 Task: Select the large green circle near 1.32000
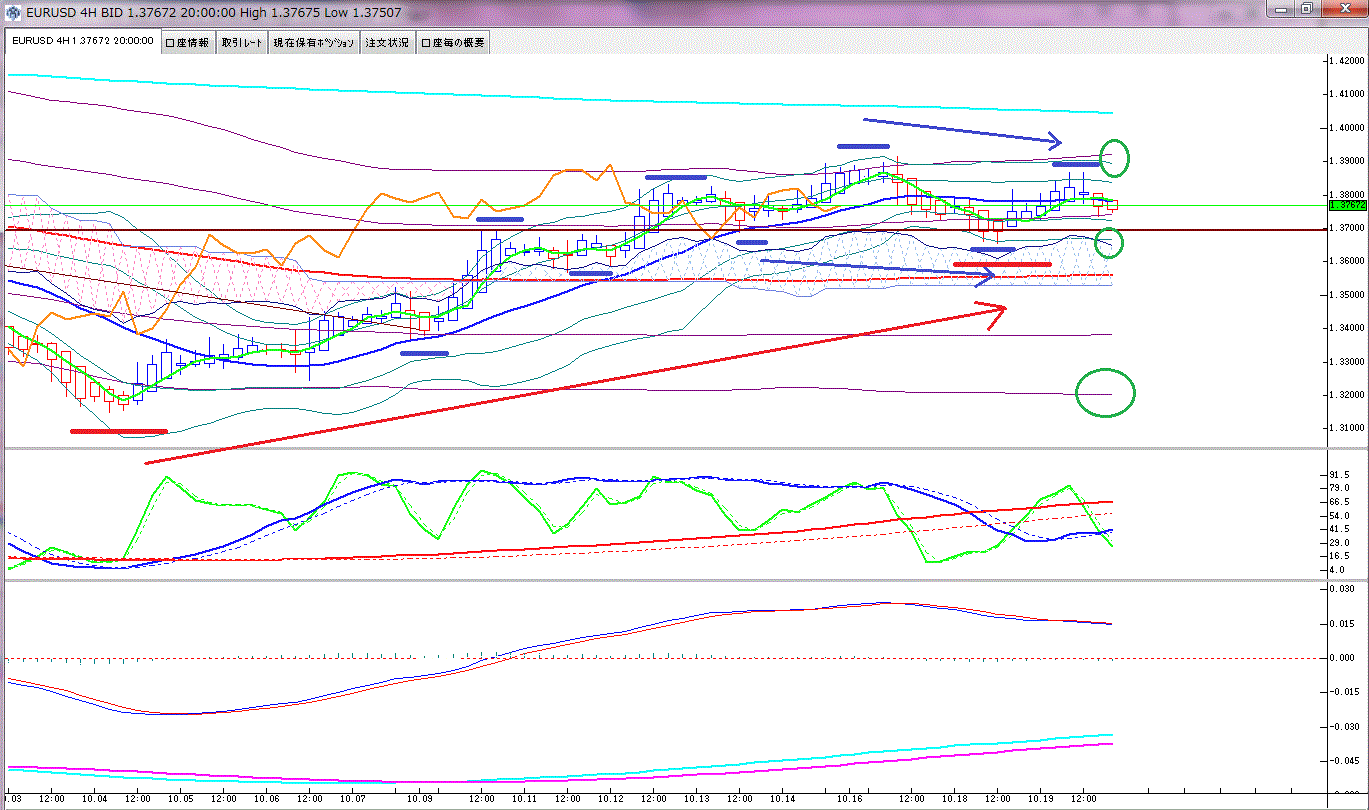tap(1105, 393)
